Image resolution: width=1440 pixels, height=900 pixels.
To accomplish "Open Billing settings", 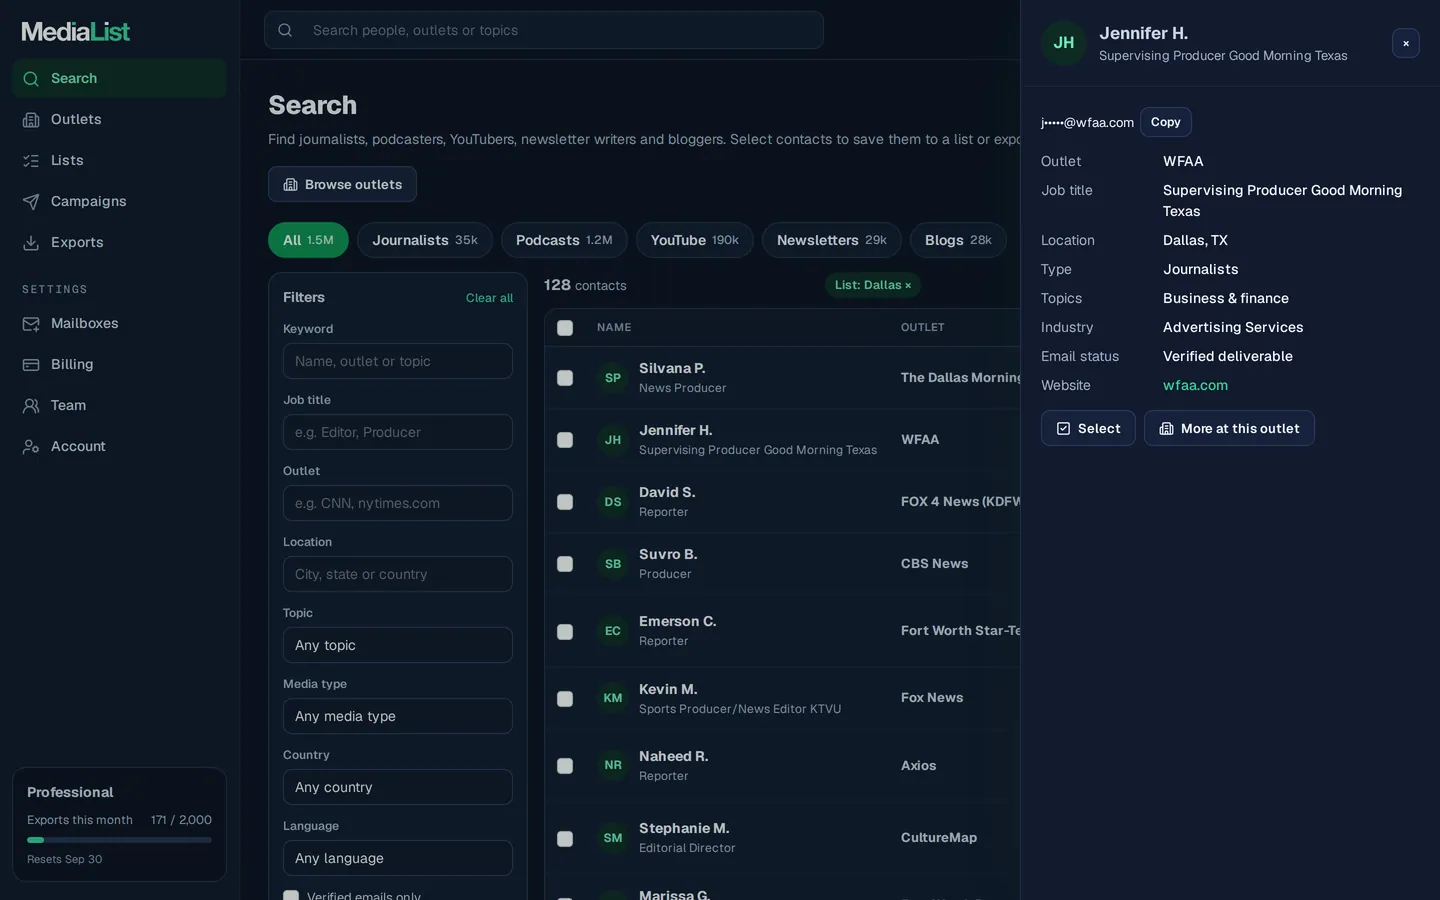I will (119, 364).
